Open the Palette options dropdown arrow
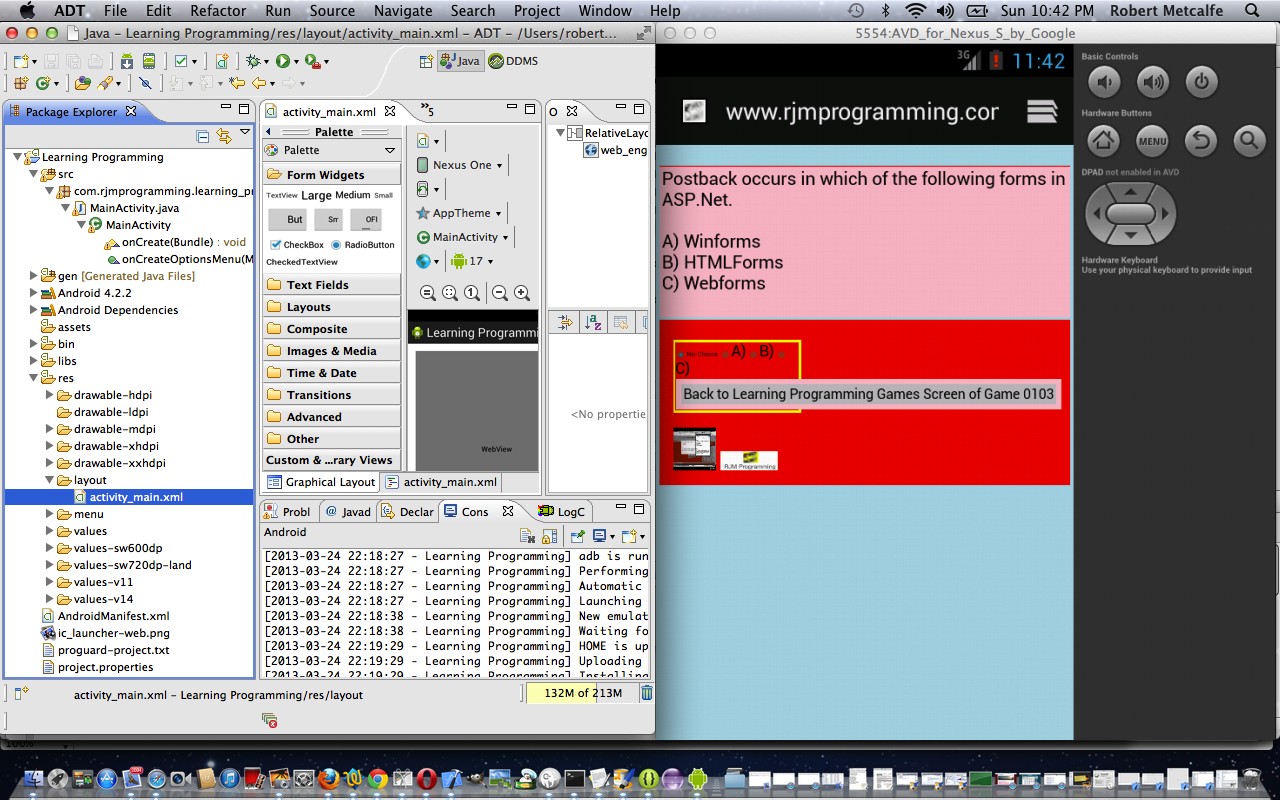Viewport: 1280px width, 800px height. pyautogui.click(x=390, y=150)
